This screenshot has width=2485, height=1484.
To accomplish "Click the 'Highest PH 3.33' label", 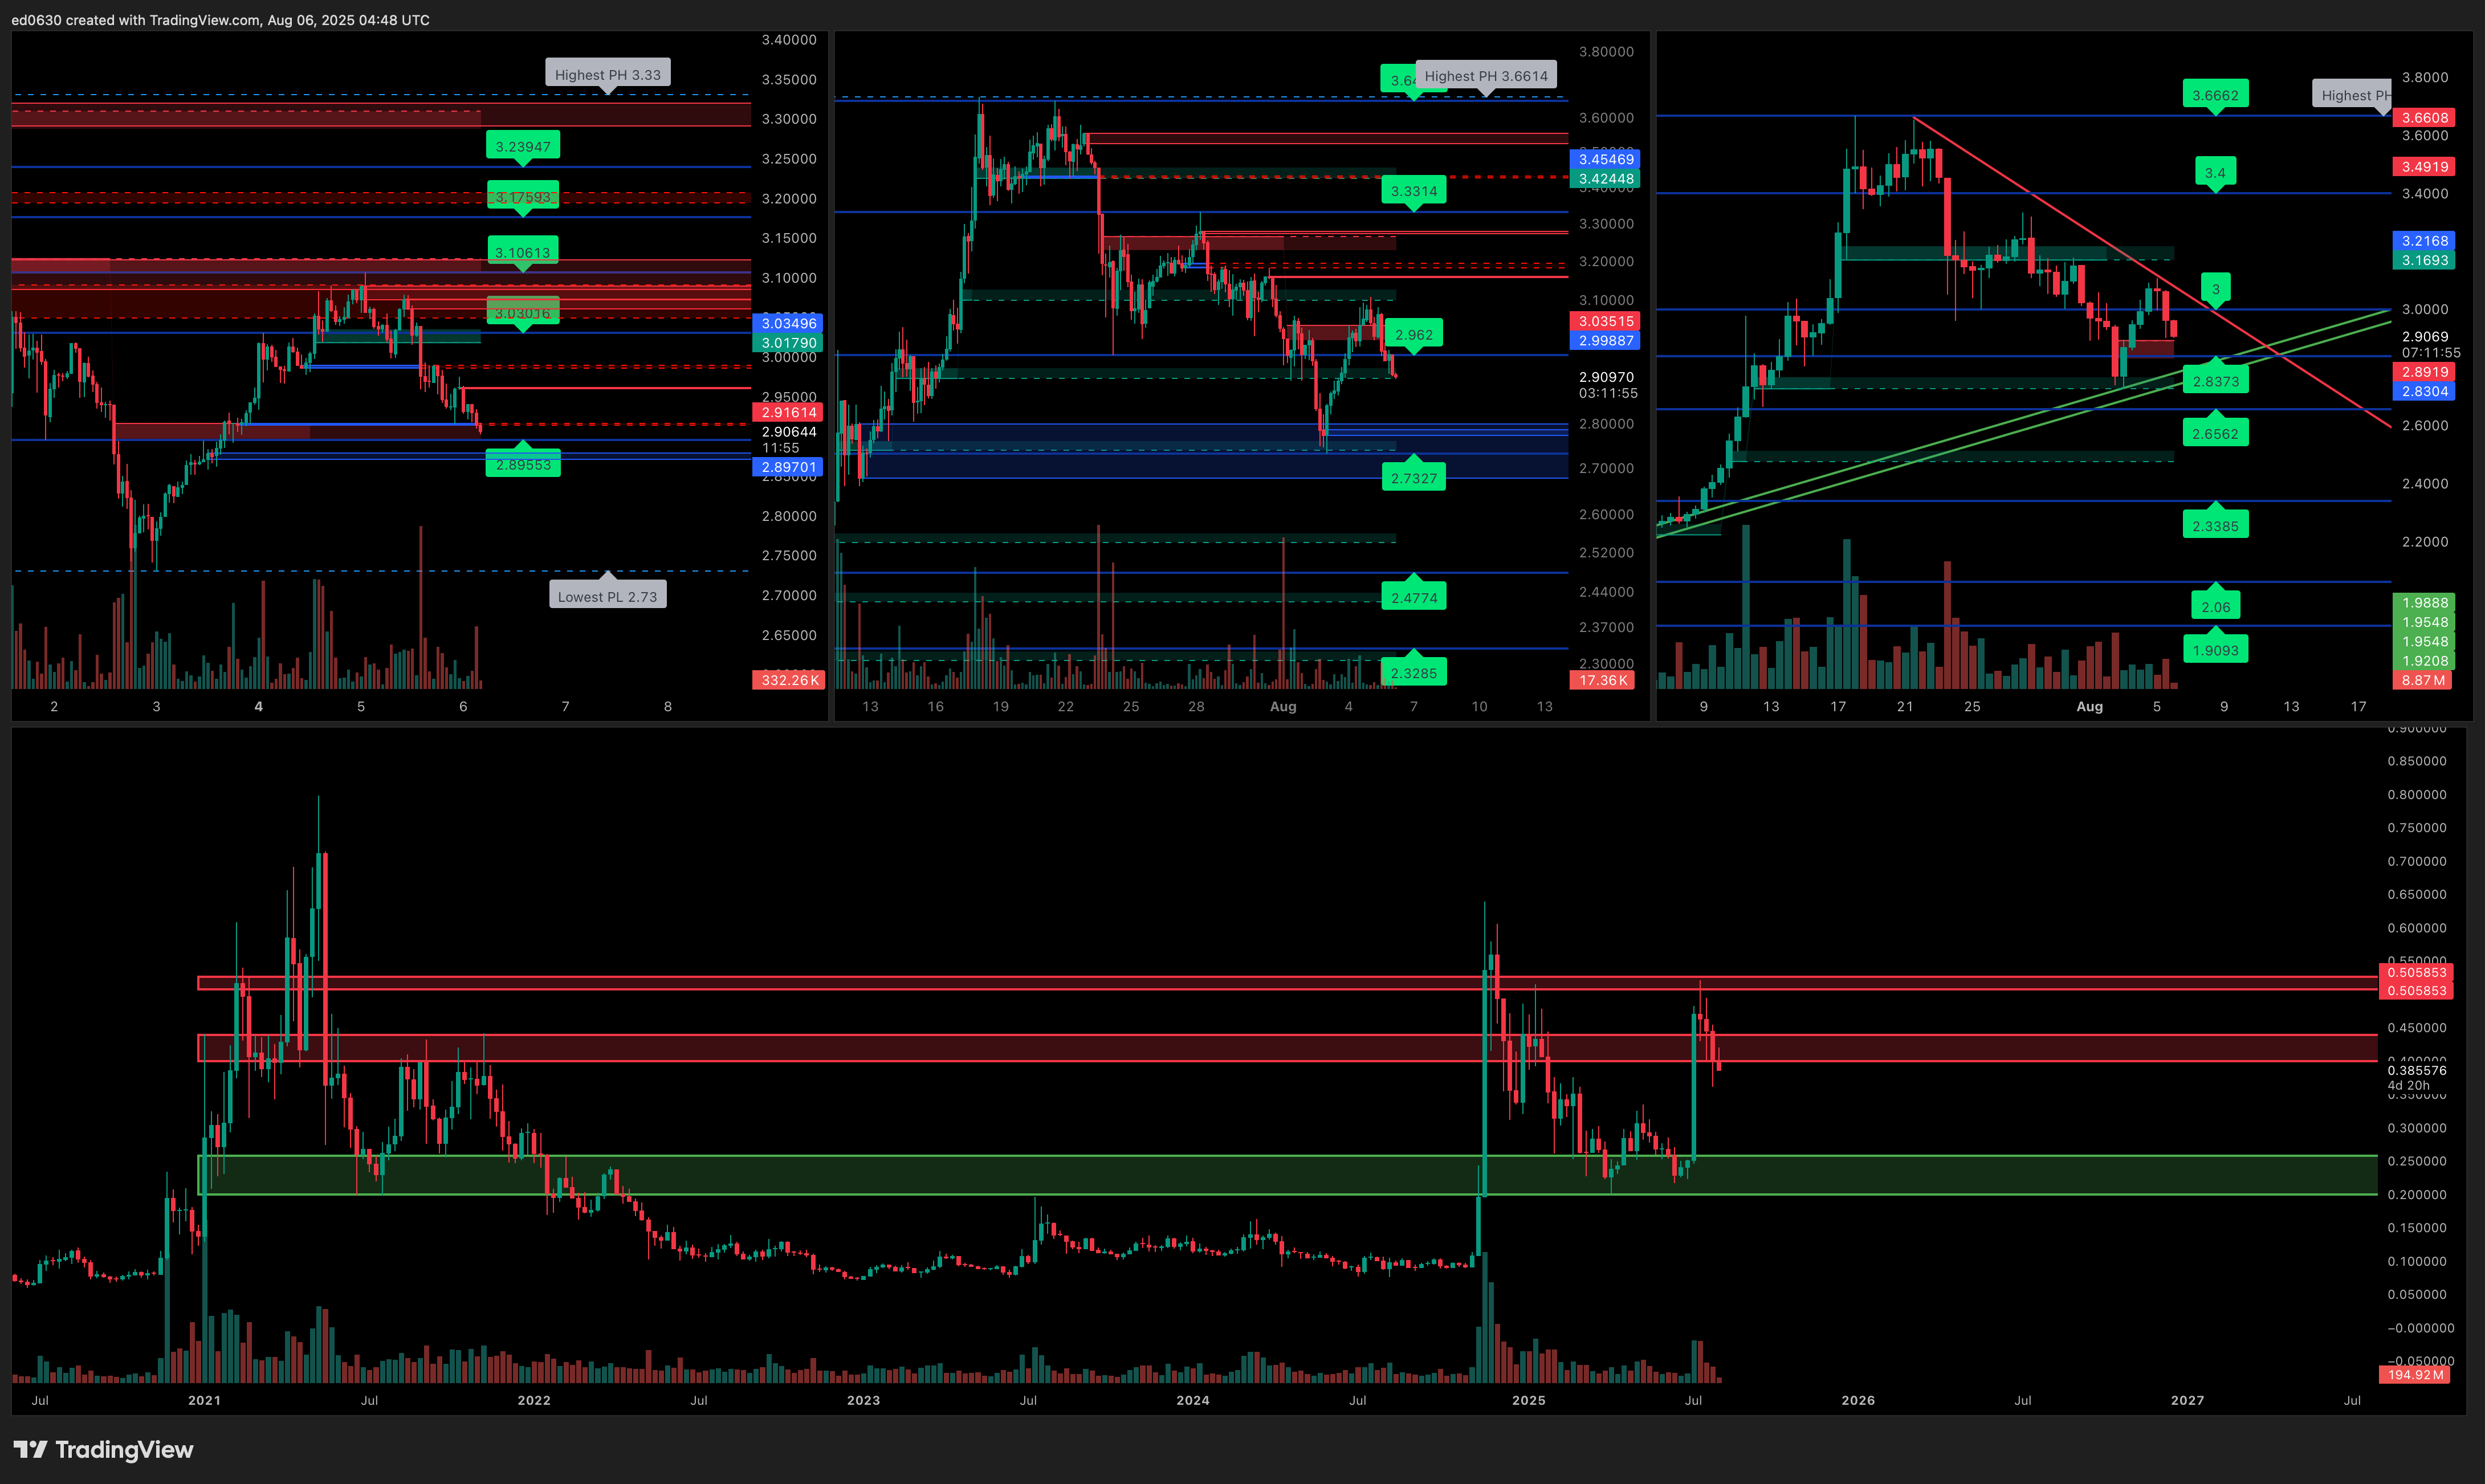I will coord(607,74).
